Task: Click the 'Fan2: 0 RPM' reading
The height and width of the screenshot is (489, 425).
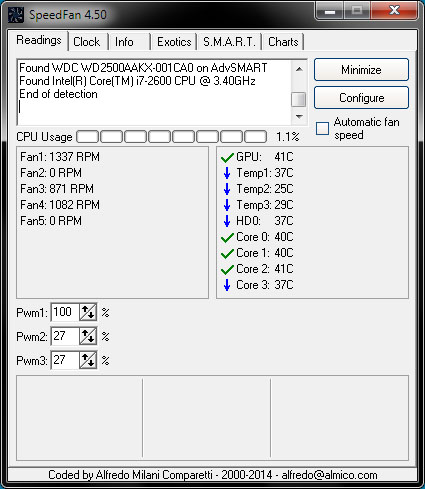Action: [51, 173]
